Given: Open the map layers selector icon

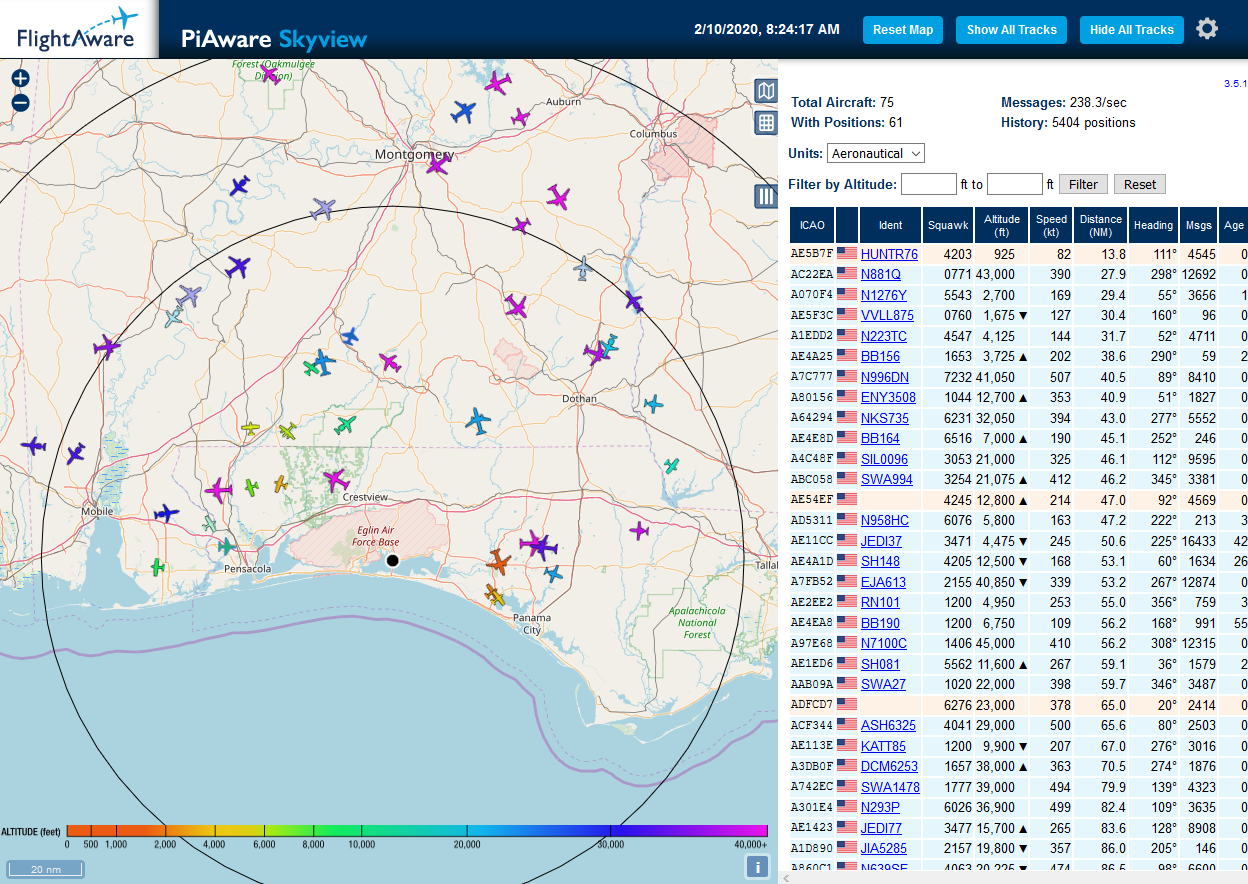Looking at the screenshot, I should tap(766, 91).
